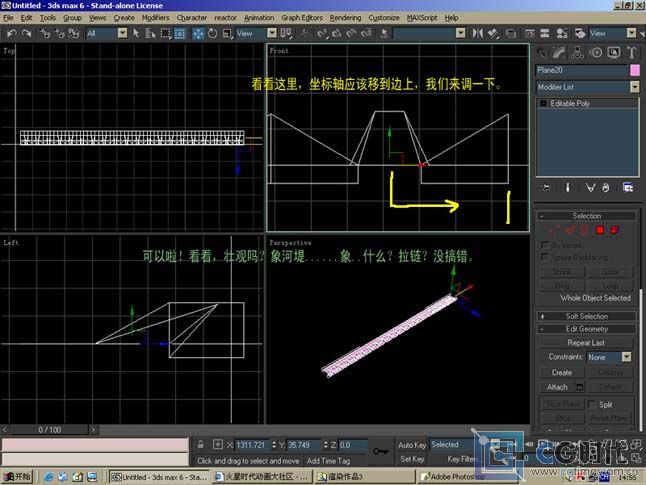Open the Modifiers menu

tap(155, 18)
